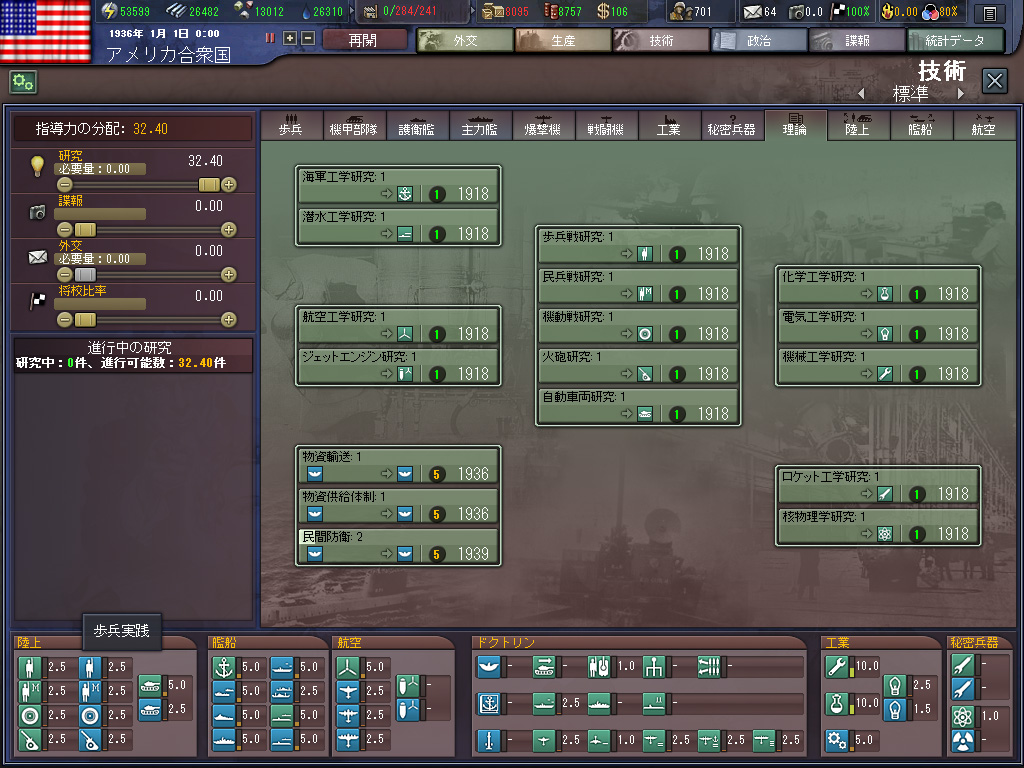Click the 再開 resume button
This screenshot has width=1024, height=768.
click(x=364, y=40)
